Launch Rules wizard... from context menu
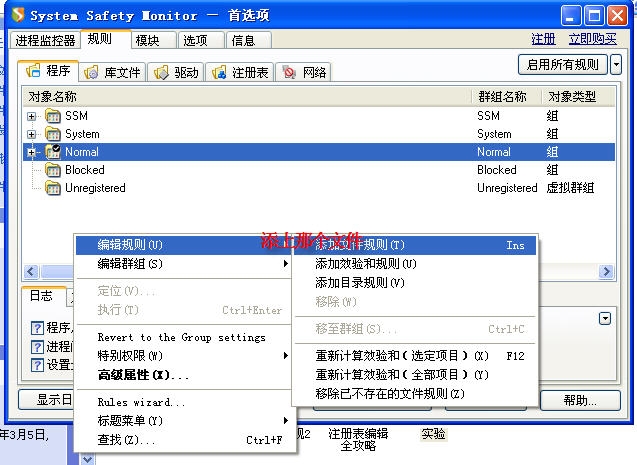 pyautogui.click(x=184, y=402)
